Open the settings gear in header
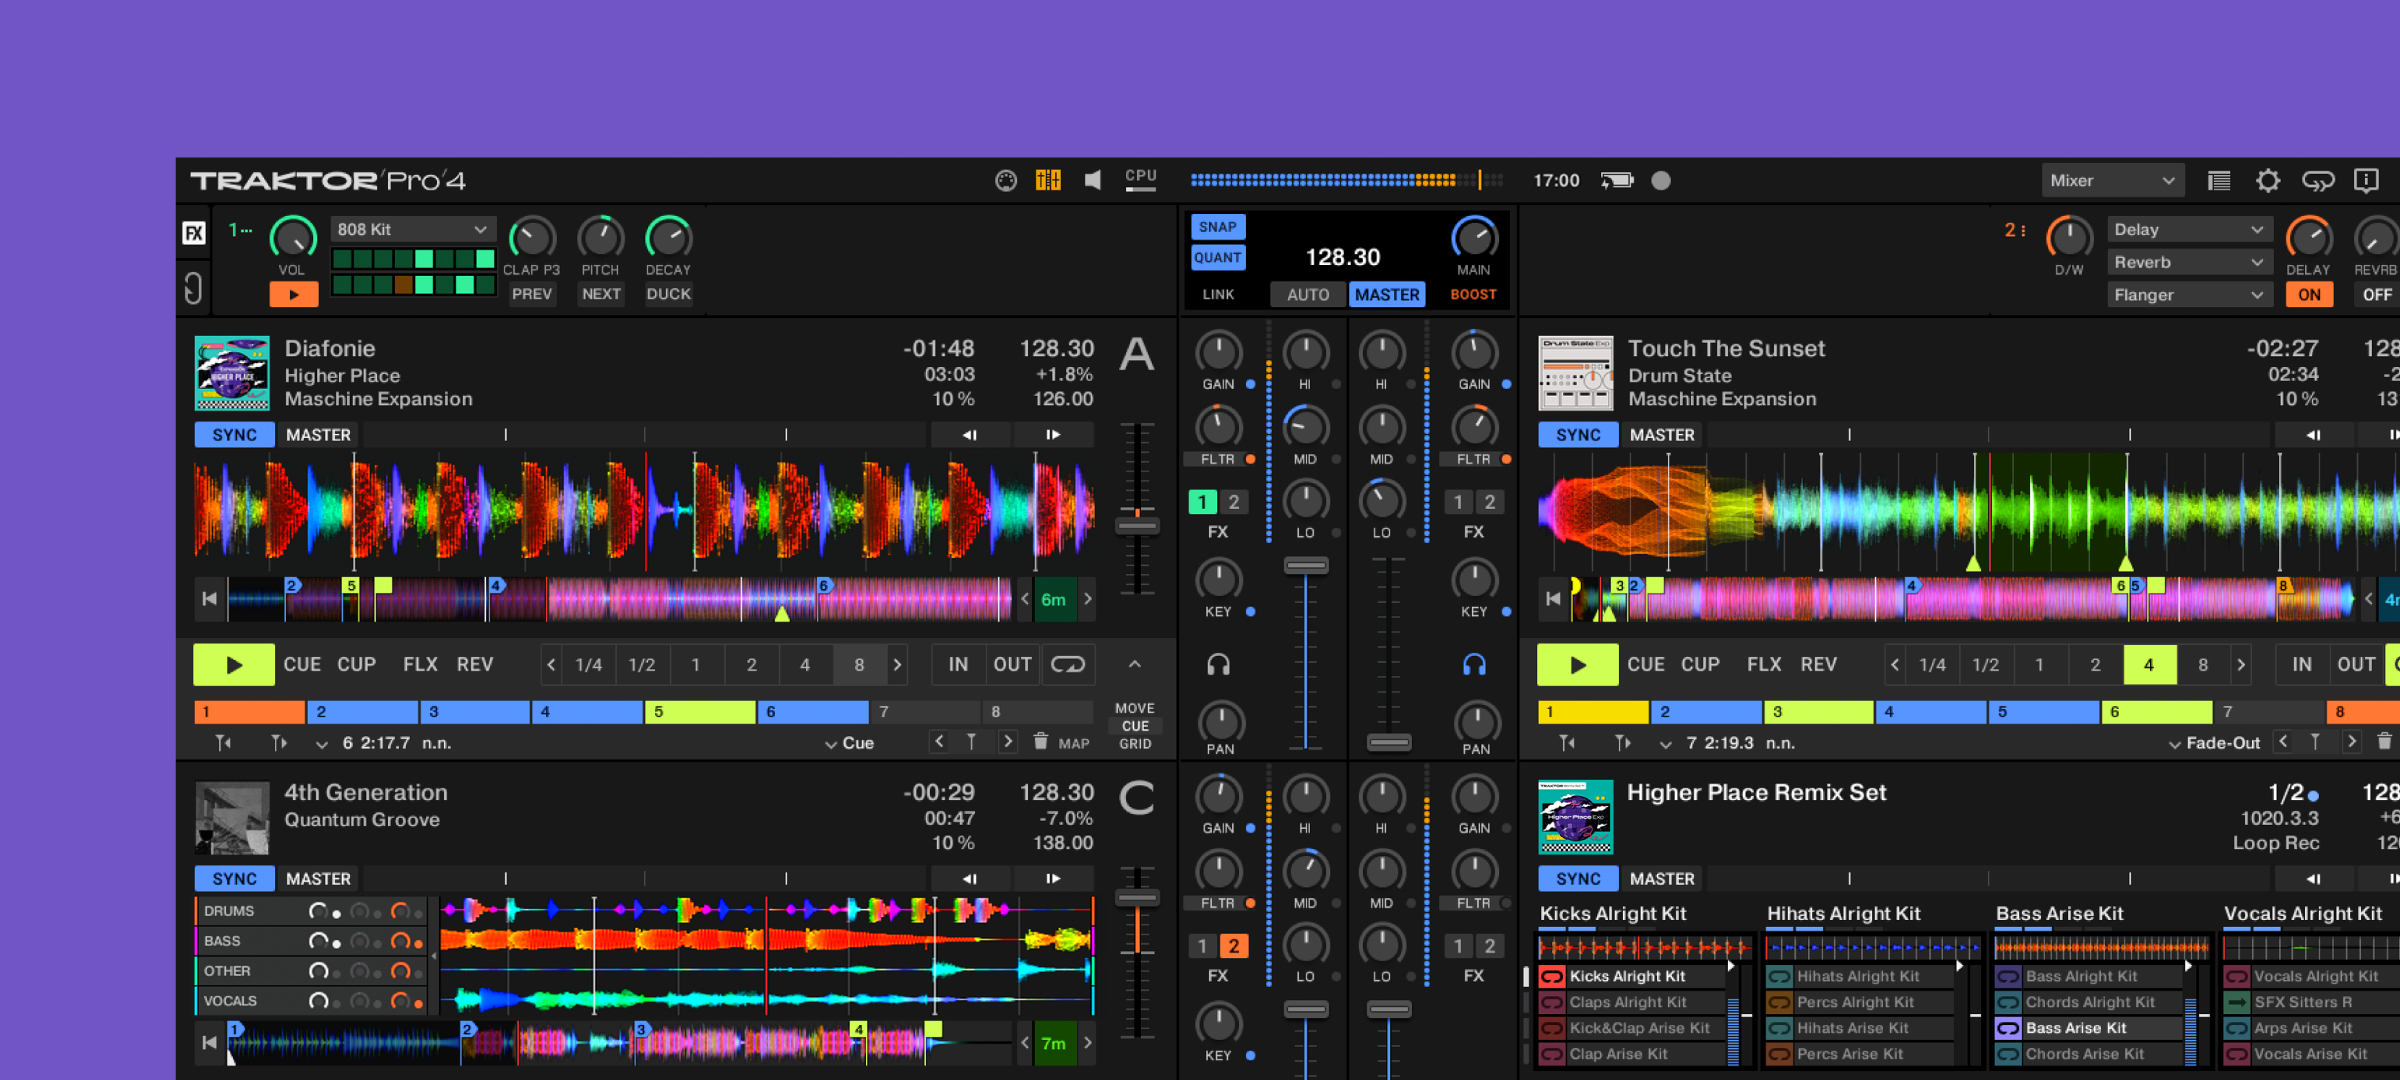The height and width of the screenshot is (1080, 2400). pyautogui.click(x=2268, y=181)
